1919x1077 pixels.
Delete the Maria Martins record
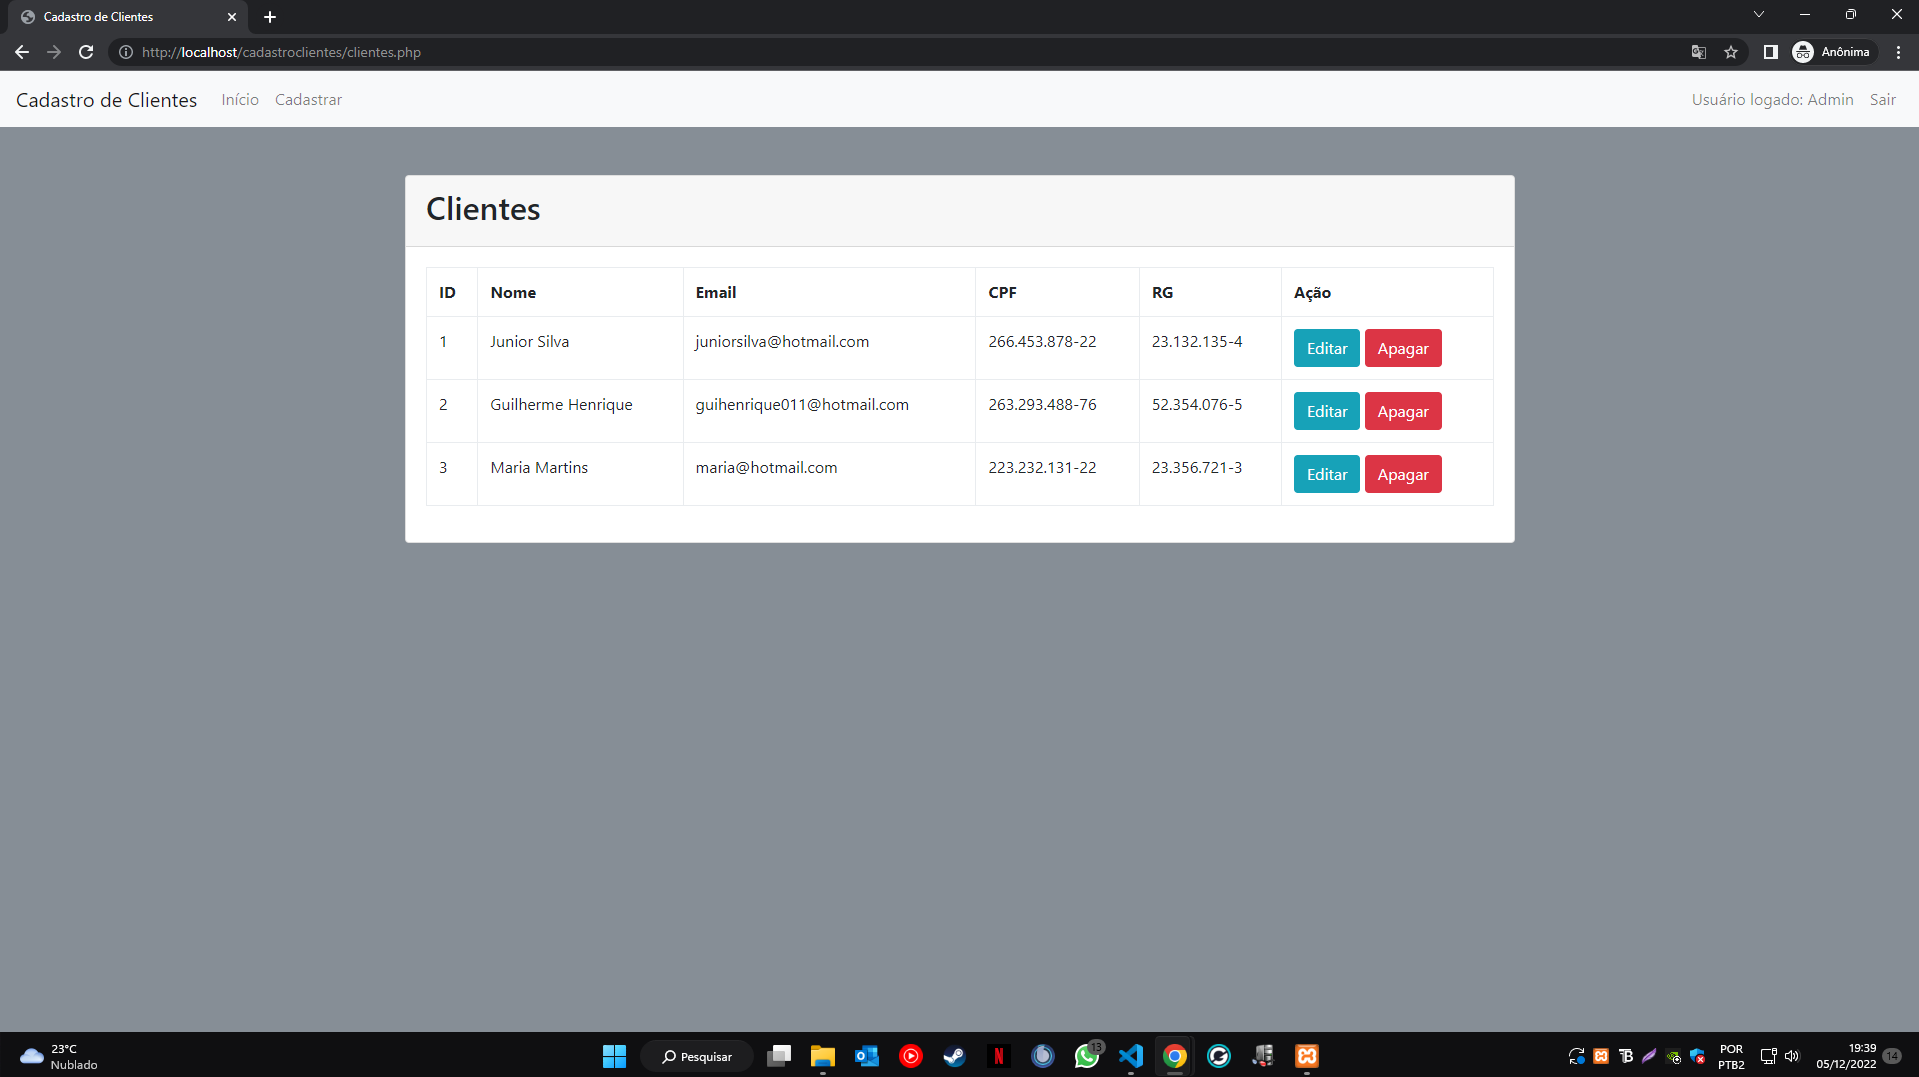1403,474
